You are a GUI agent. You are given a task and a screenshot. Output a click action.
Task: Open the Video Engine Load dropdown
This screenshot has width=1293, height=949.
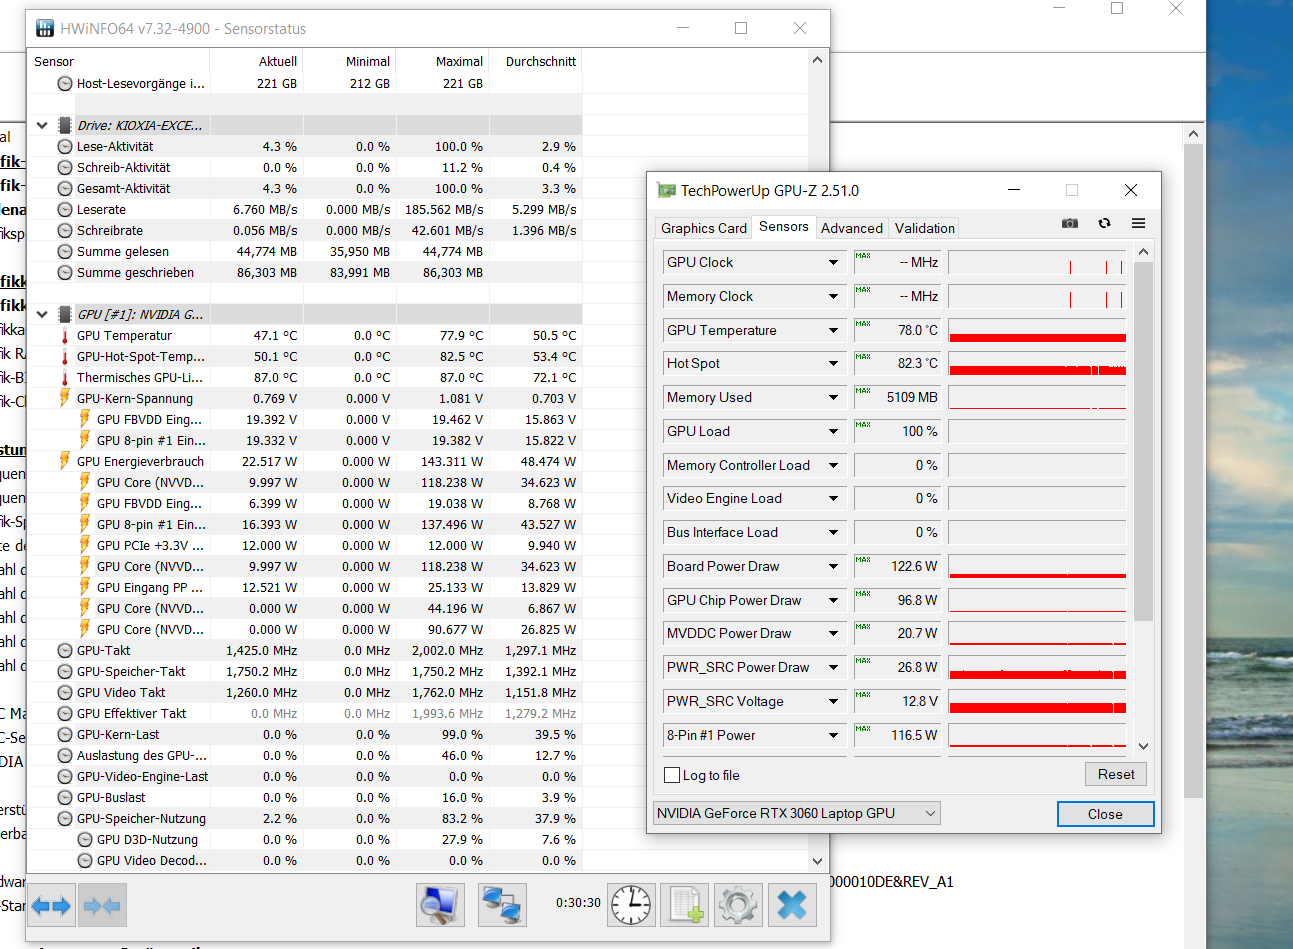click(833, 499)
